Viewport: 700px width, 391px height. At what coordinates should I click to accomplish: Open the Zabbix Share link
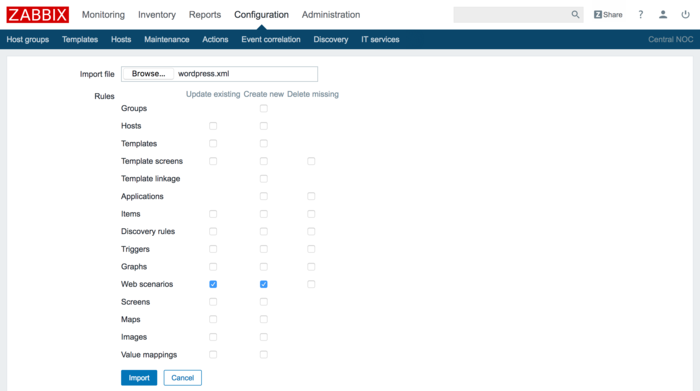pos(608,15)
